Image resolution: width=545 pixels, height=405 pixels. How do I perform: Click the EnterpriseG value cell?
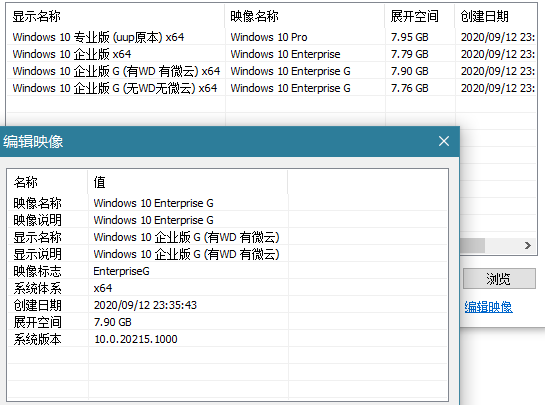[x=121, y=271]
